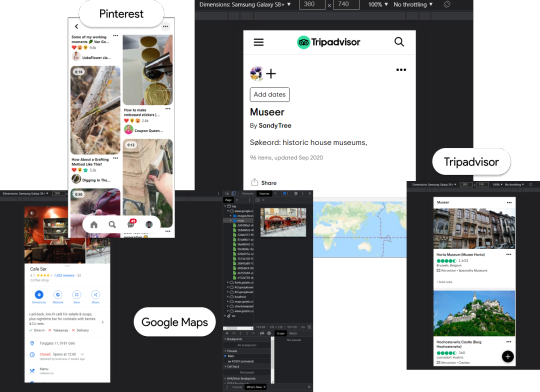
Task: Open three-dot options beside Museer trip
Action: [x=401, y=70]
